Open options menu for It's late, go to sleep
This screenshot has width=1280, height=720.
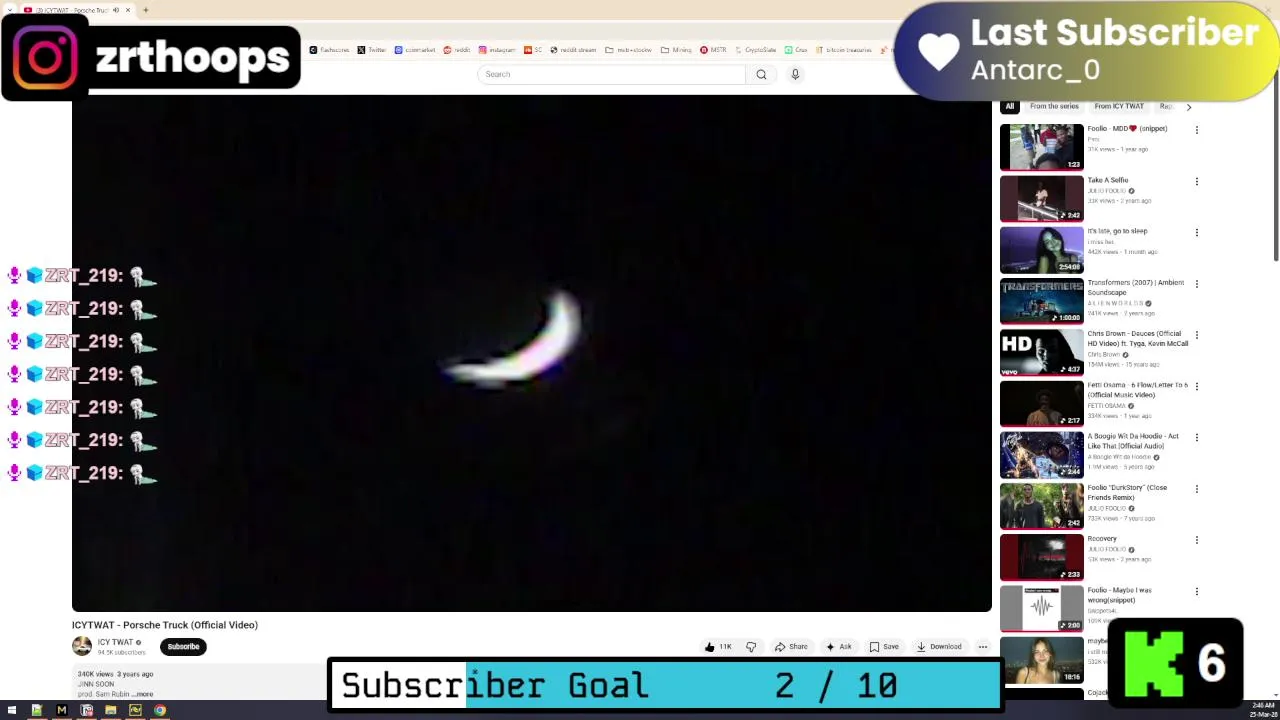click(1196, 232)
